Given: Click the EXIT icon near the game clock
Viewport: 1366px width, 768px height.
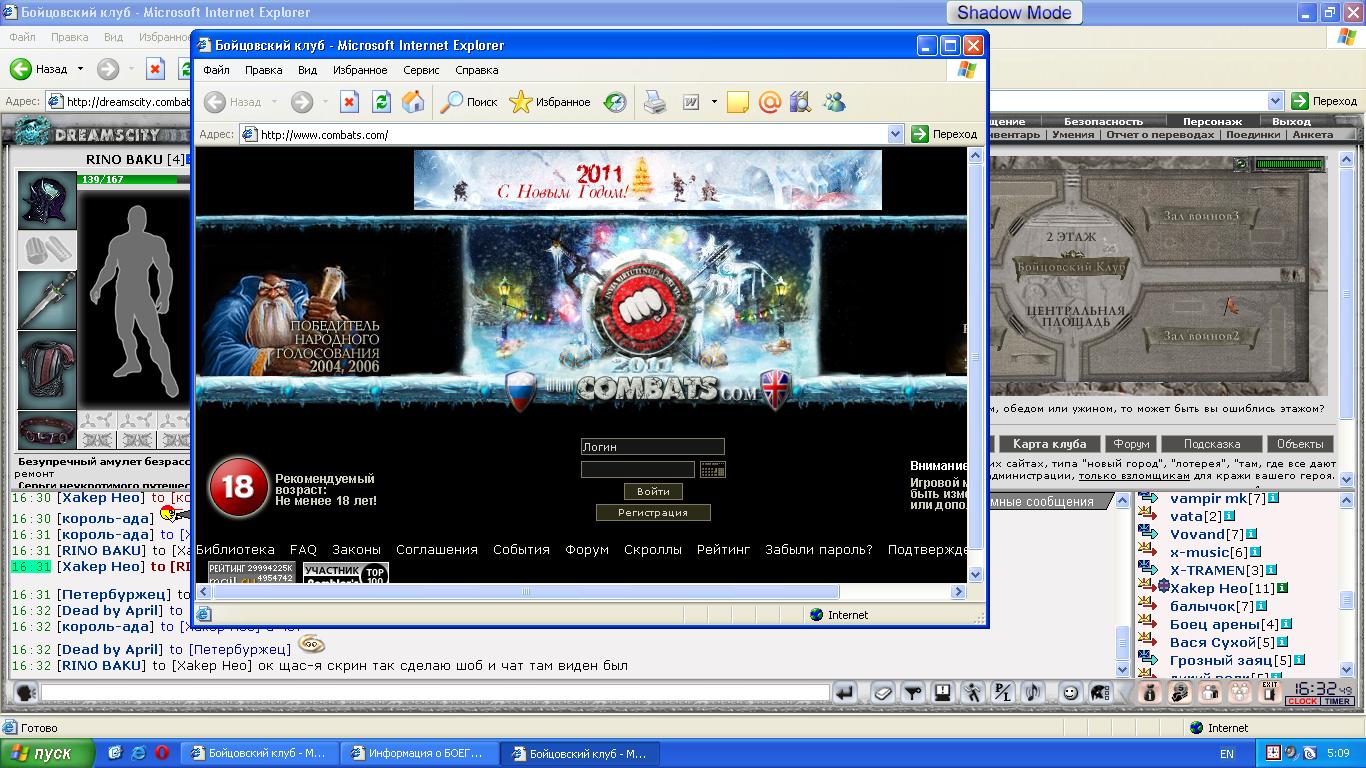Looking at the screenshot, I should click(1269, 692).
